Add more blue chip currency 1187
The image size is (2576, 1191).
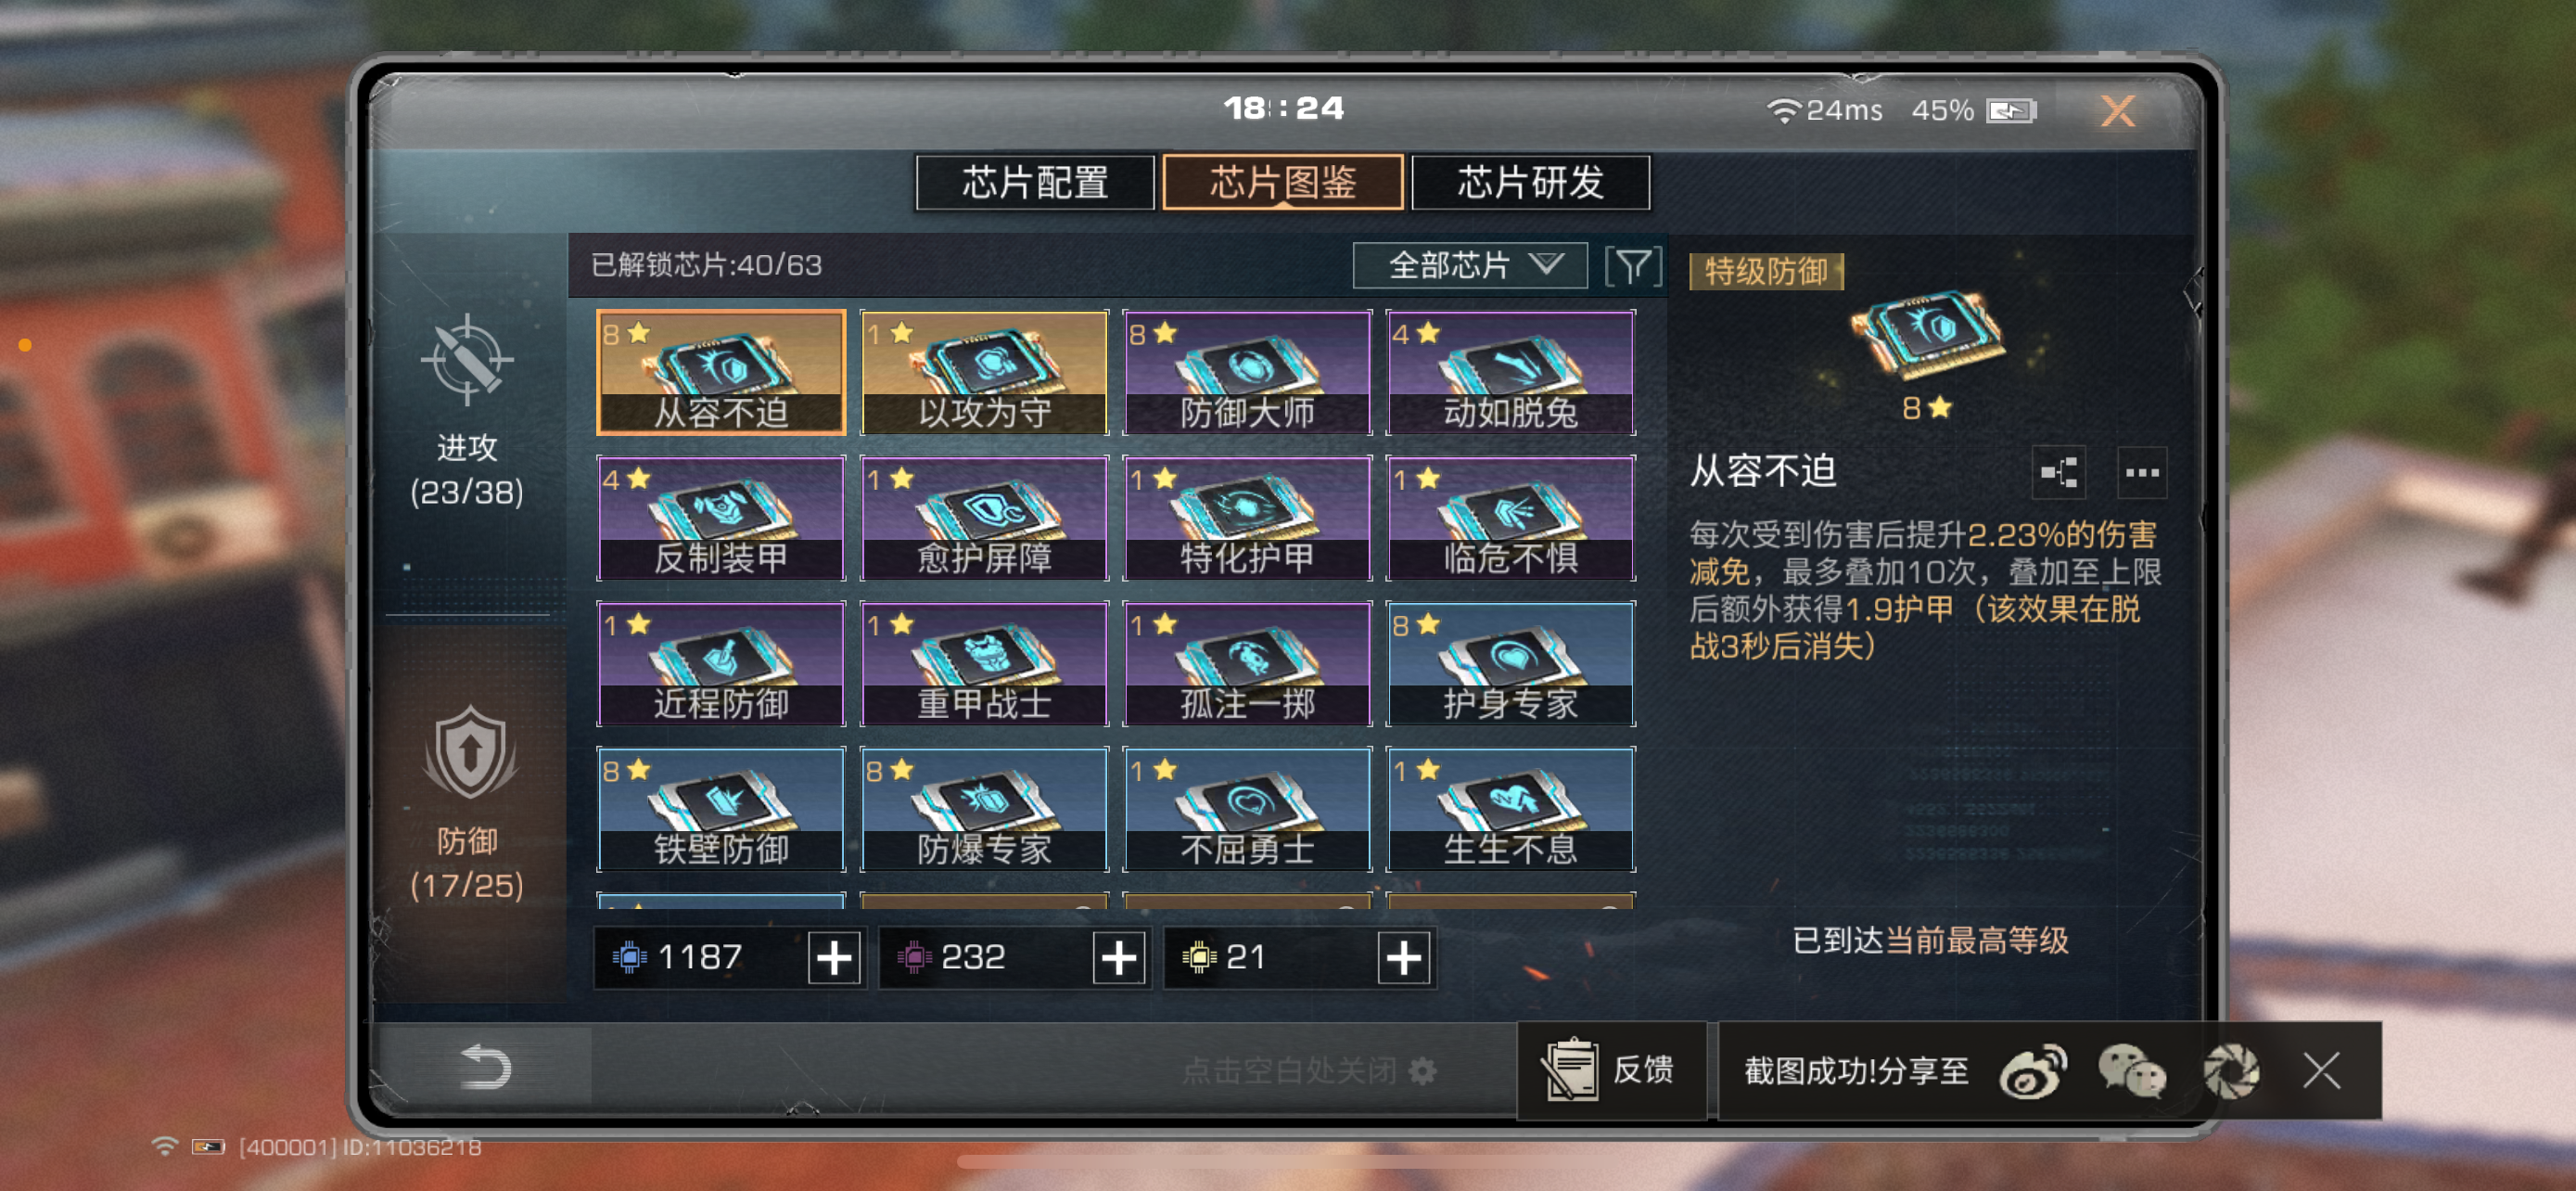pyautogui.click(x=834, y=958)
